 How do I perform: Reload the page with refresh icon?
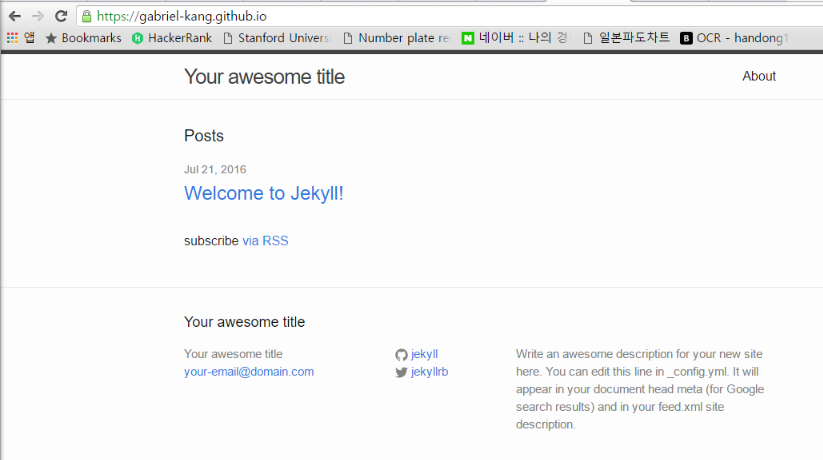(61, 16)
